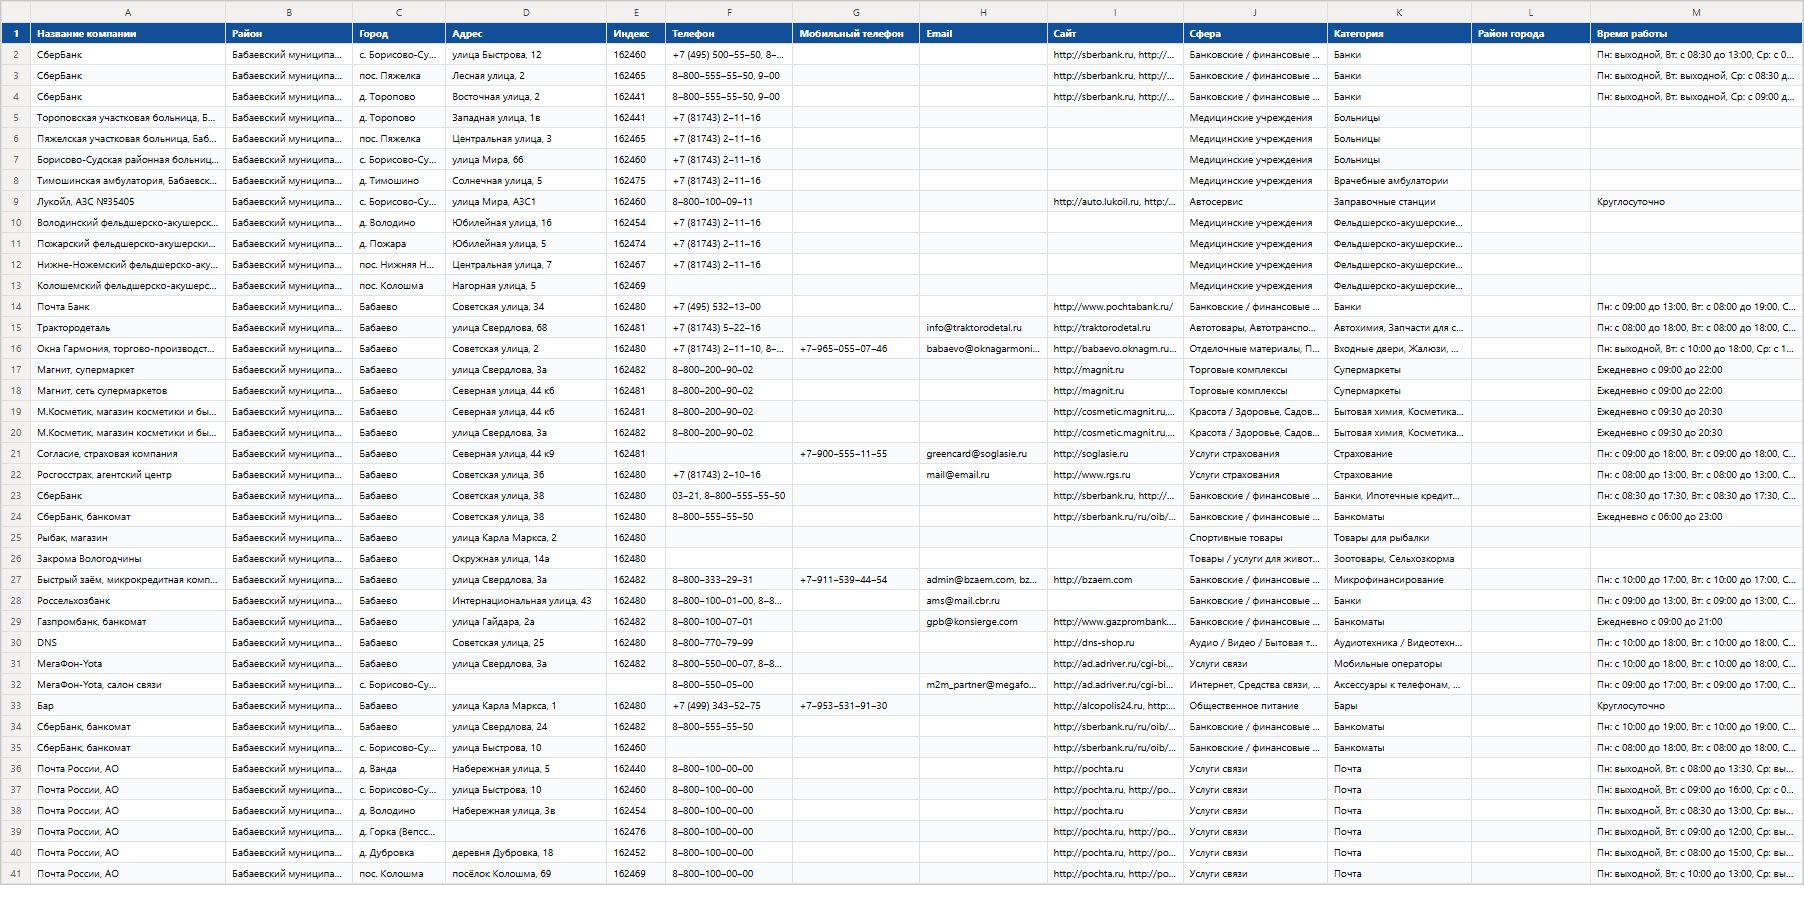This screenshot has width=1804, height=902.
Task: Select phone '8–800–770–79–99'
Action: coord(729,643)
